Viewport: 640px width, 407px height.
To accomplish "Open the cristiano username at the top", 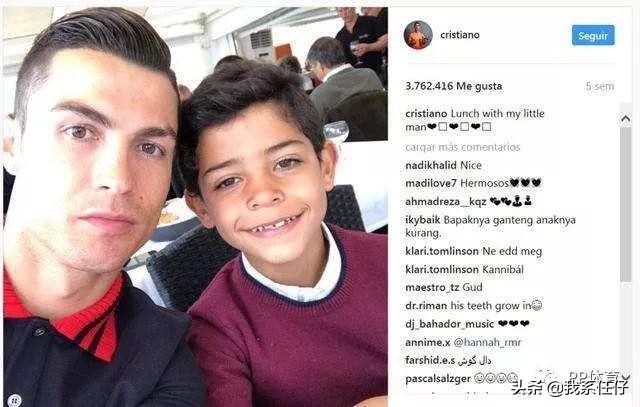I will [x=460, y=35].
